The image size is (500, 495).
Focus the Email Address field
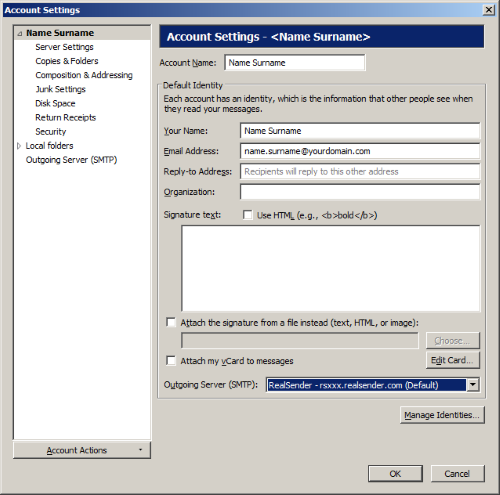point(360,151)
